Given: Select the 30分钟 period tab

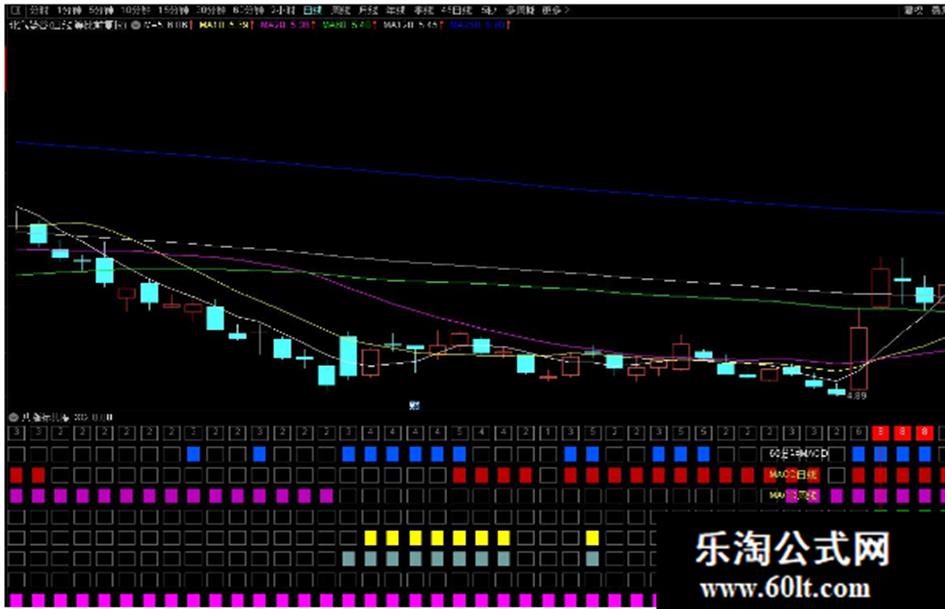Looking at the screenshot, I should coord(211,10).
